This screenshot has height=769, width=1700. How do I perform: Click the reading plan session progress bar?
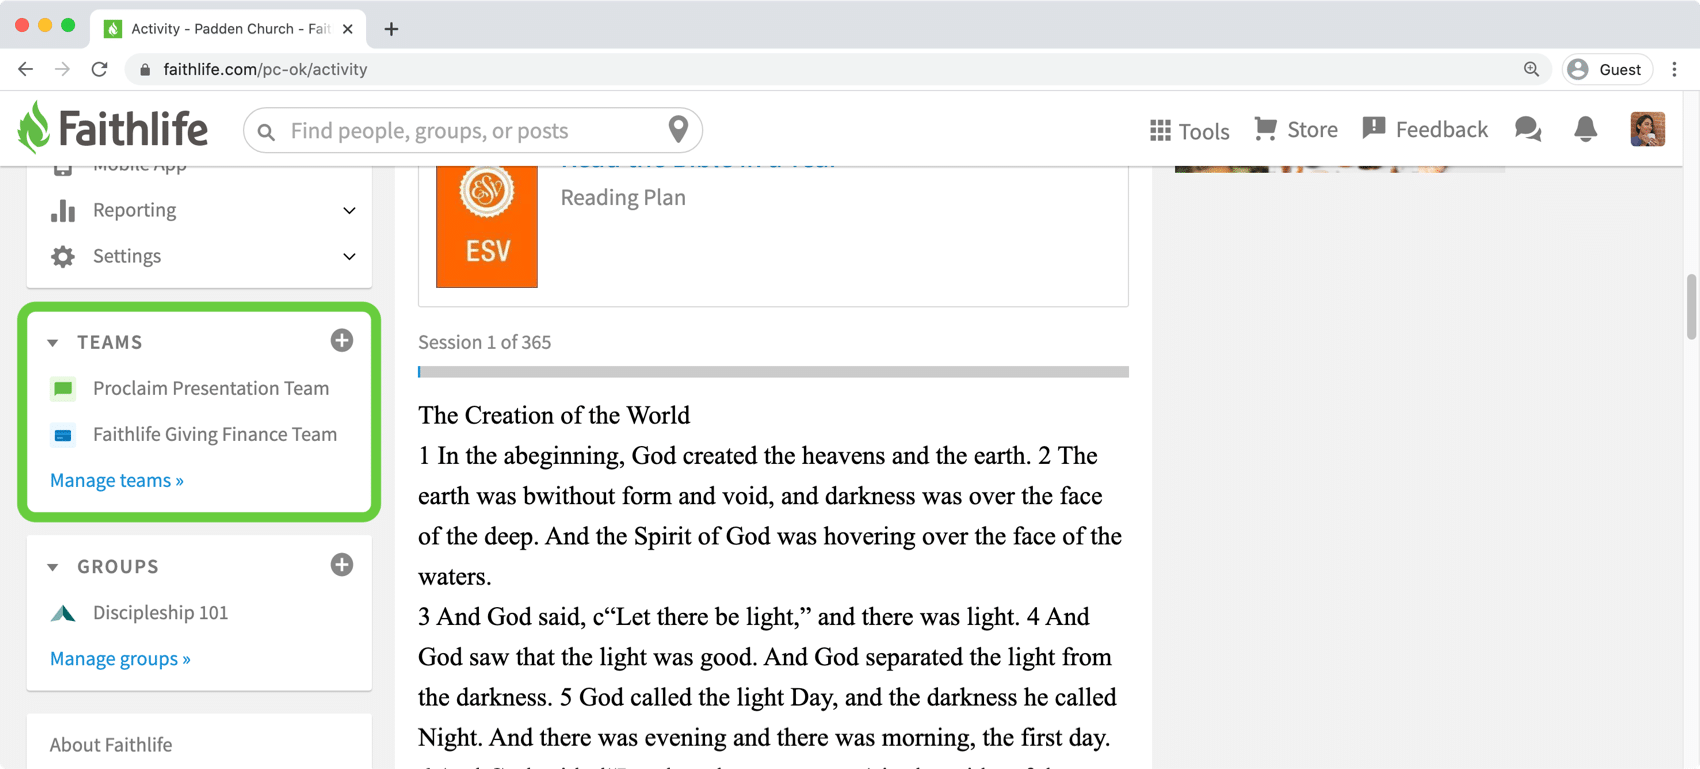(x=773, y=372)
